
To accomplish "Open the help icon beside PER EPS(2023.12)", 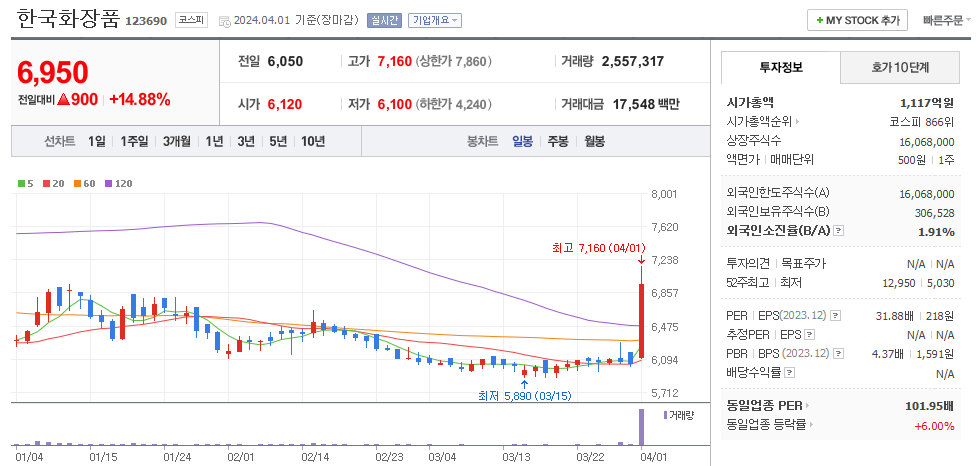I will click(x=836, y=316).
